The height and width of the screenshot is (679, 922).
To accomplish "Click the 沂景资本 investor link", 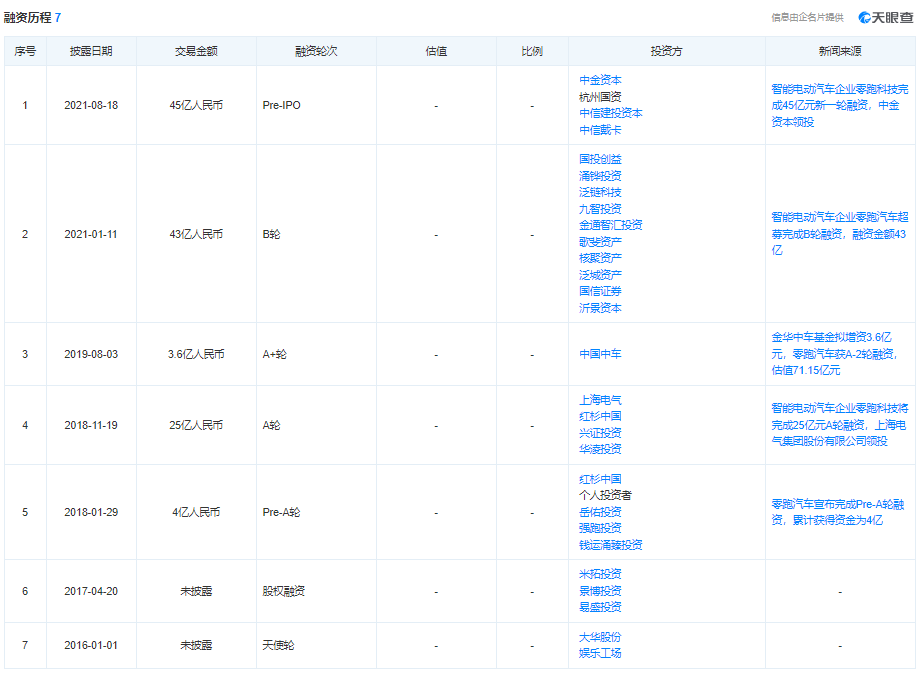I will click(600, 308).
